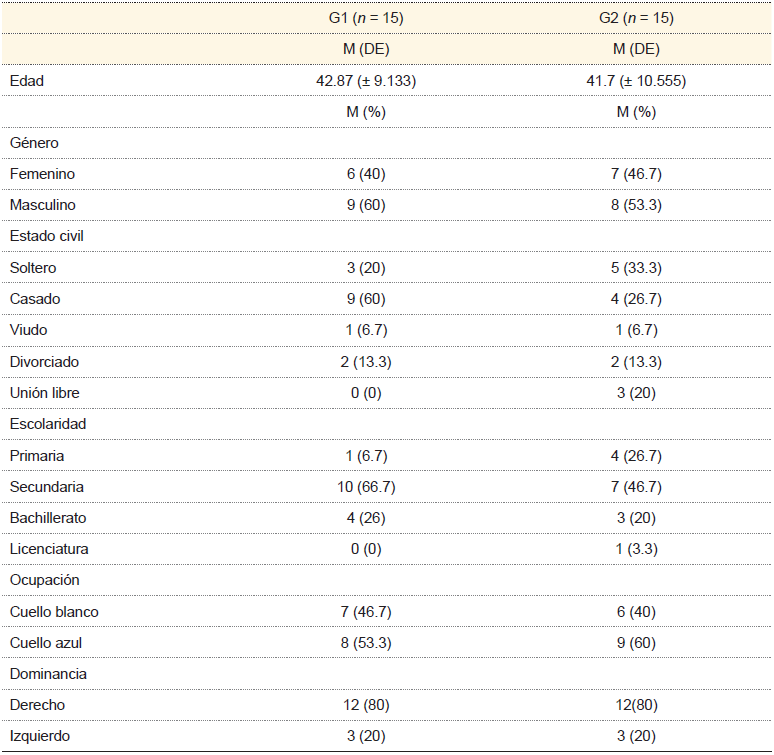
Task: Click the Unión libre row label
Action: pos(45,393)
